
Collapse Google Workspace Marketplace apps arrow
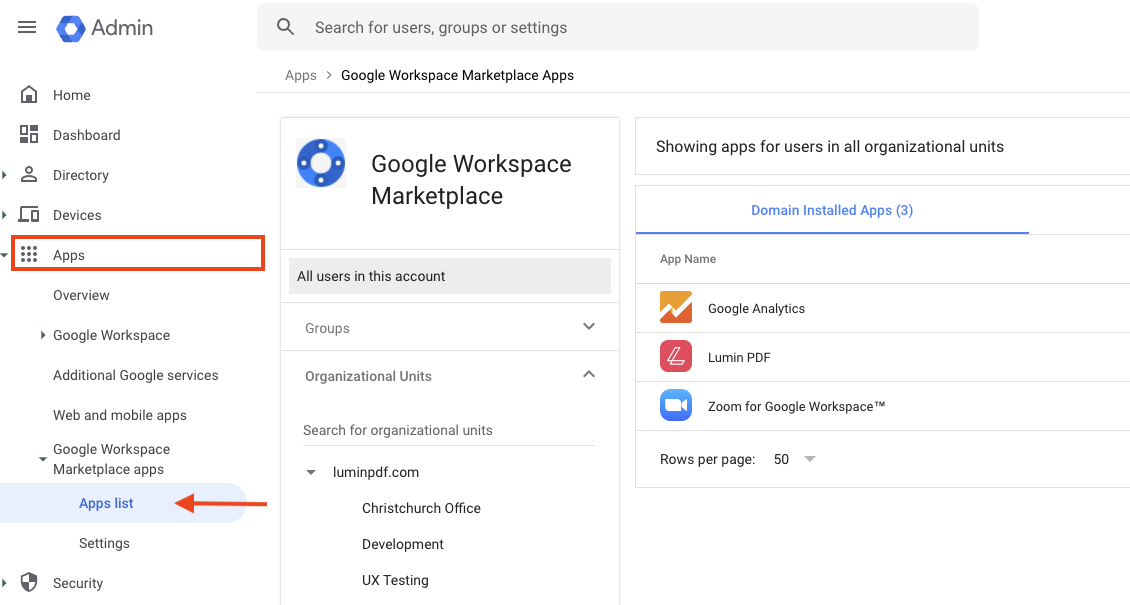coord(43,459)
